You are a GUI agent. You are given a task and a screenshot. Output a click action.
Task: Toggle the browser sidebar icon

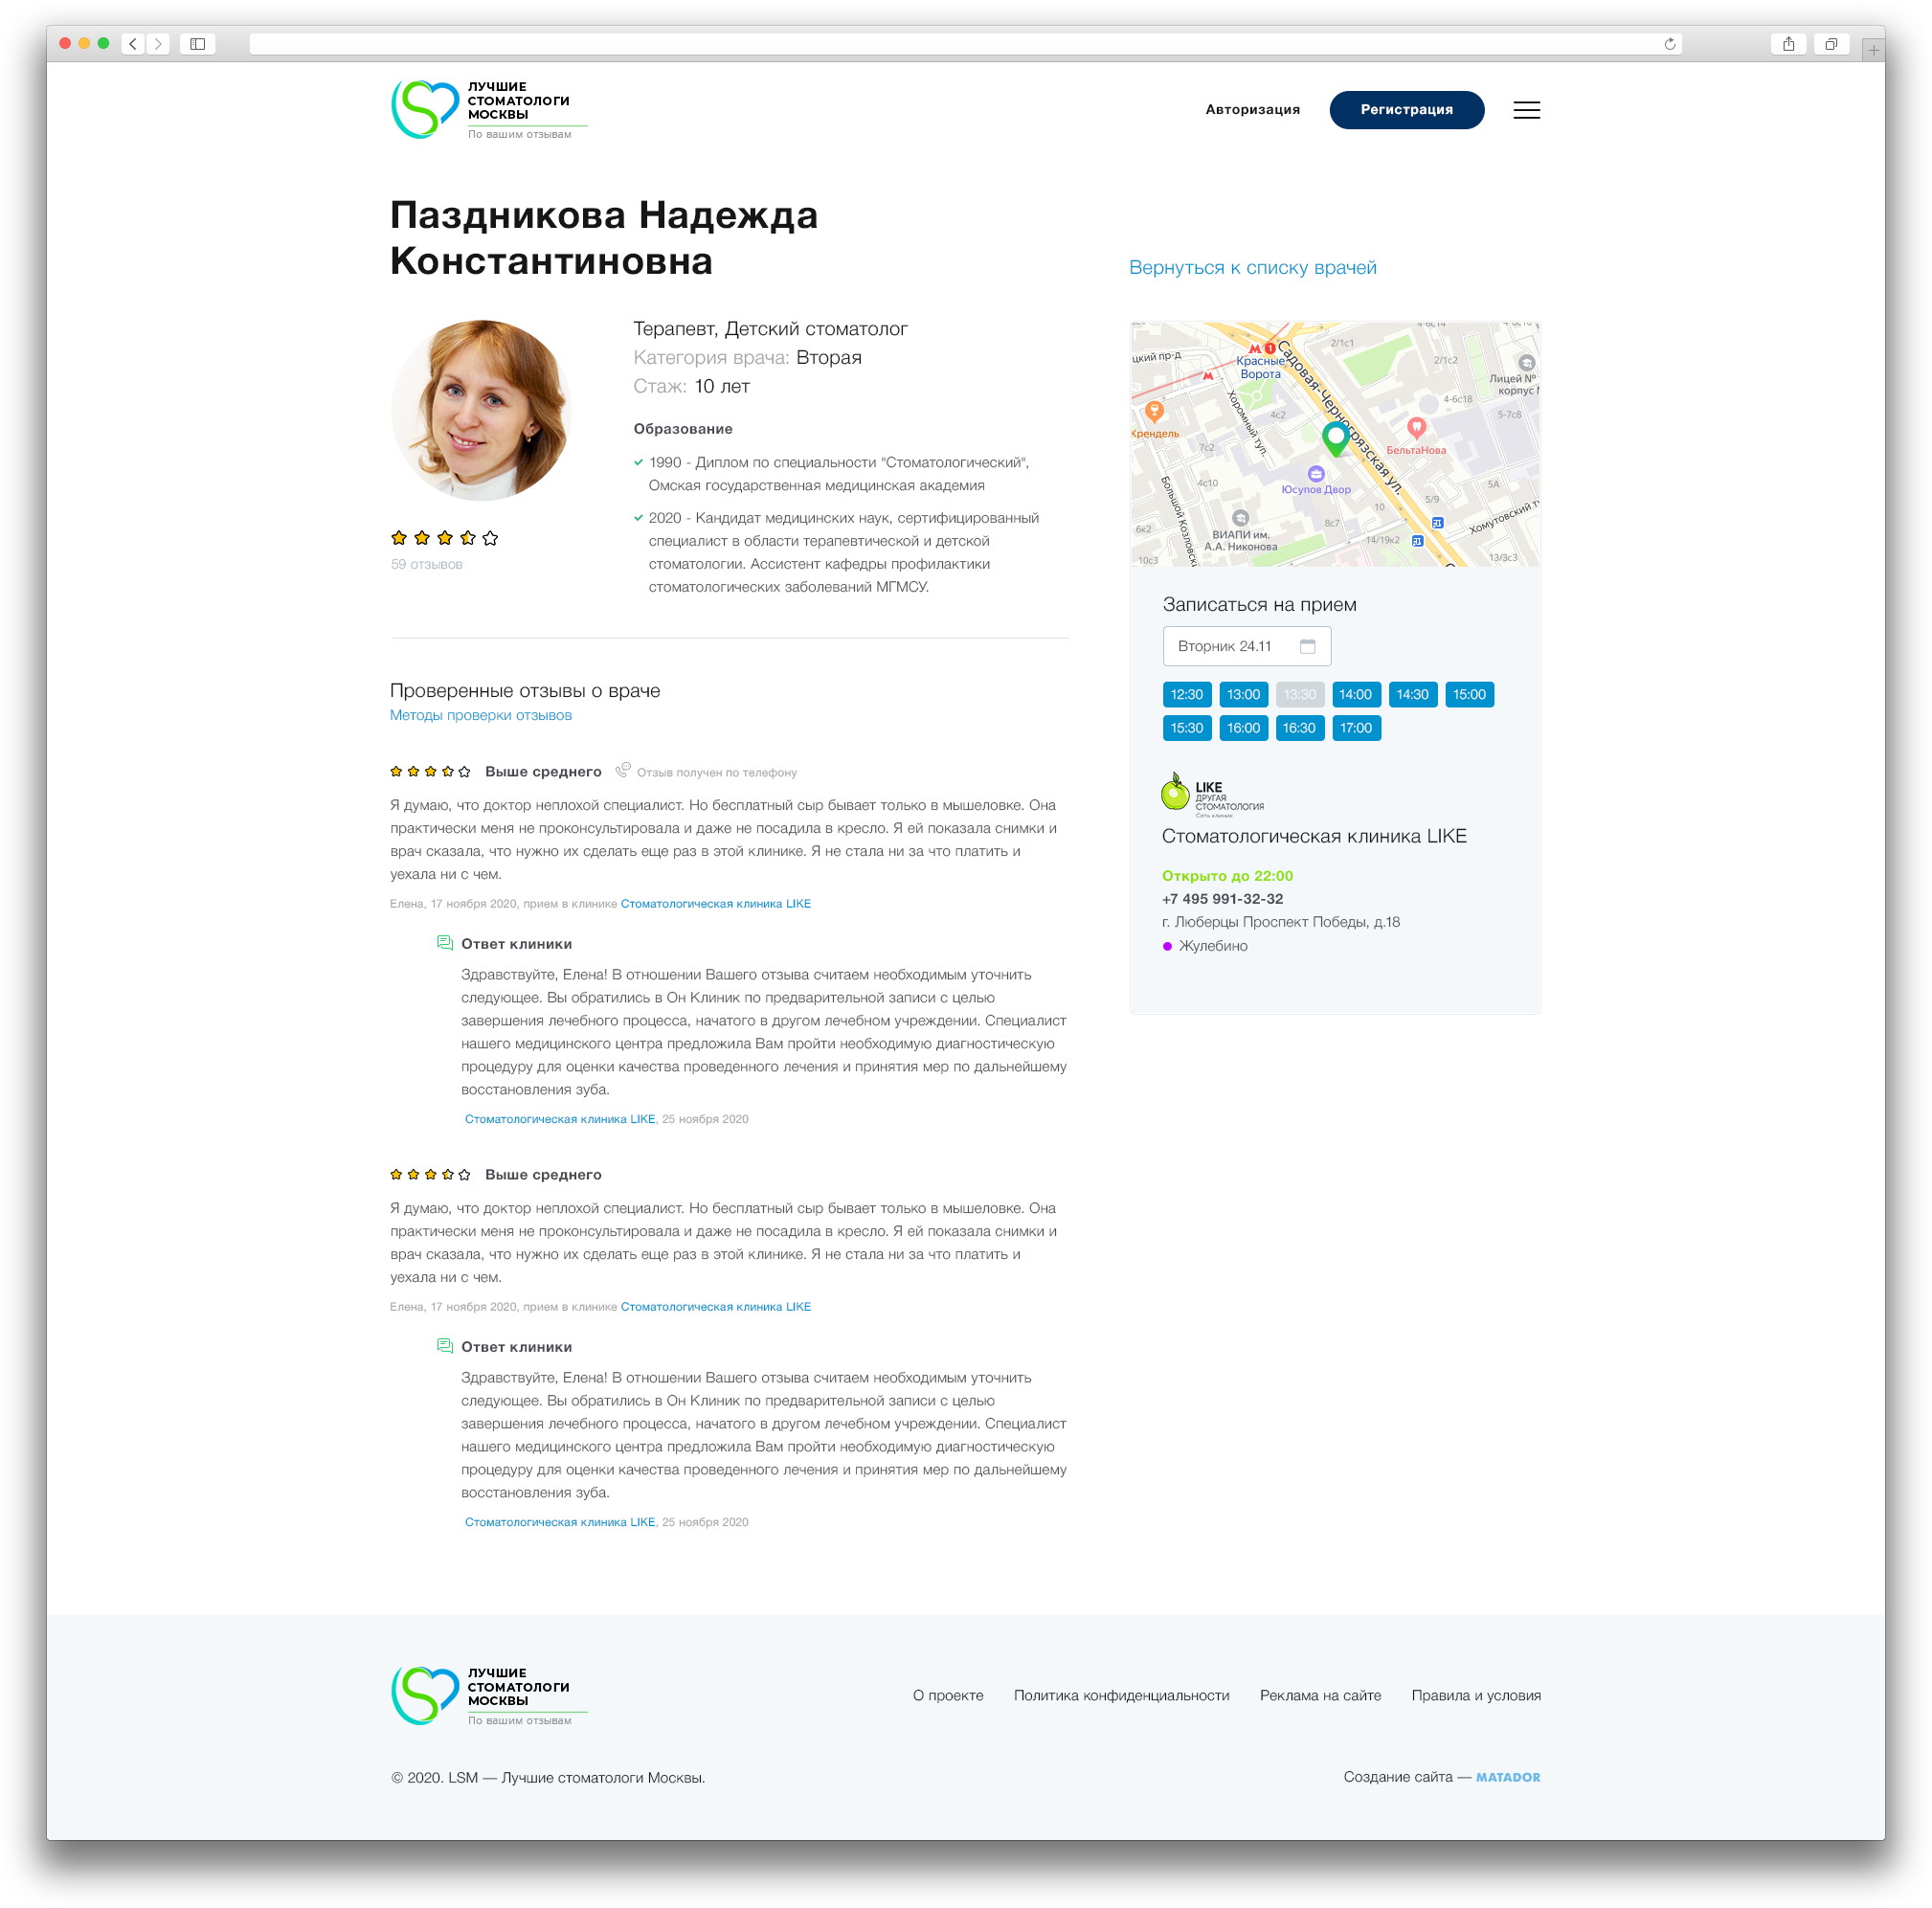click(198, 44)
